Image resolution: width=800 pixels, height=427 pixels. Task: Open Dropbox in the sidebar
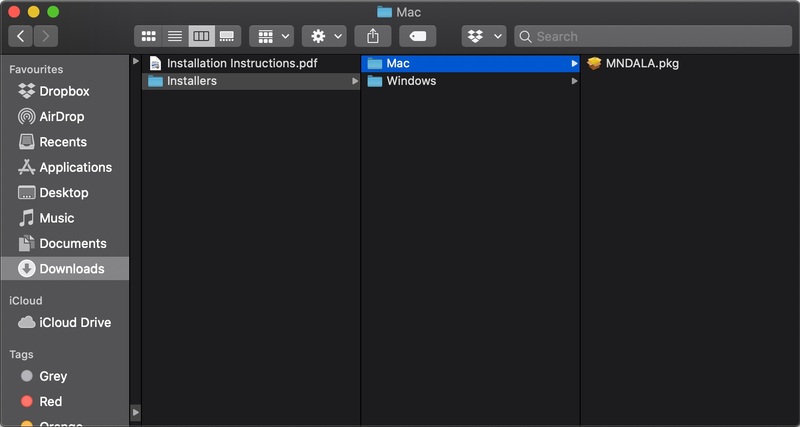click(65, 91)
